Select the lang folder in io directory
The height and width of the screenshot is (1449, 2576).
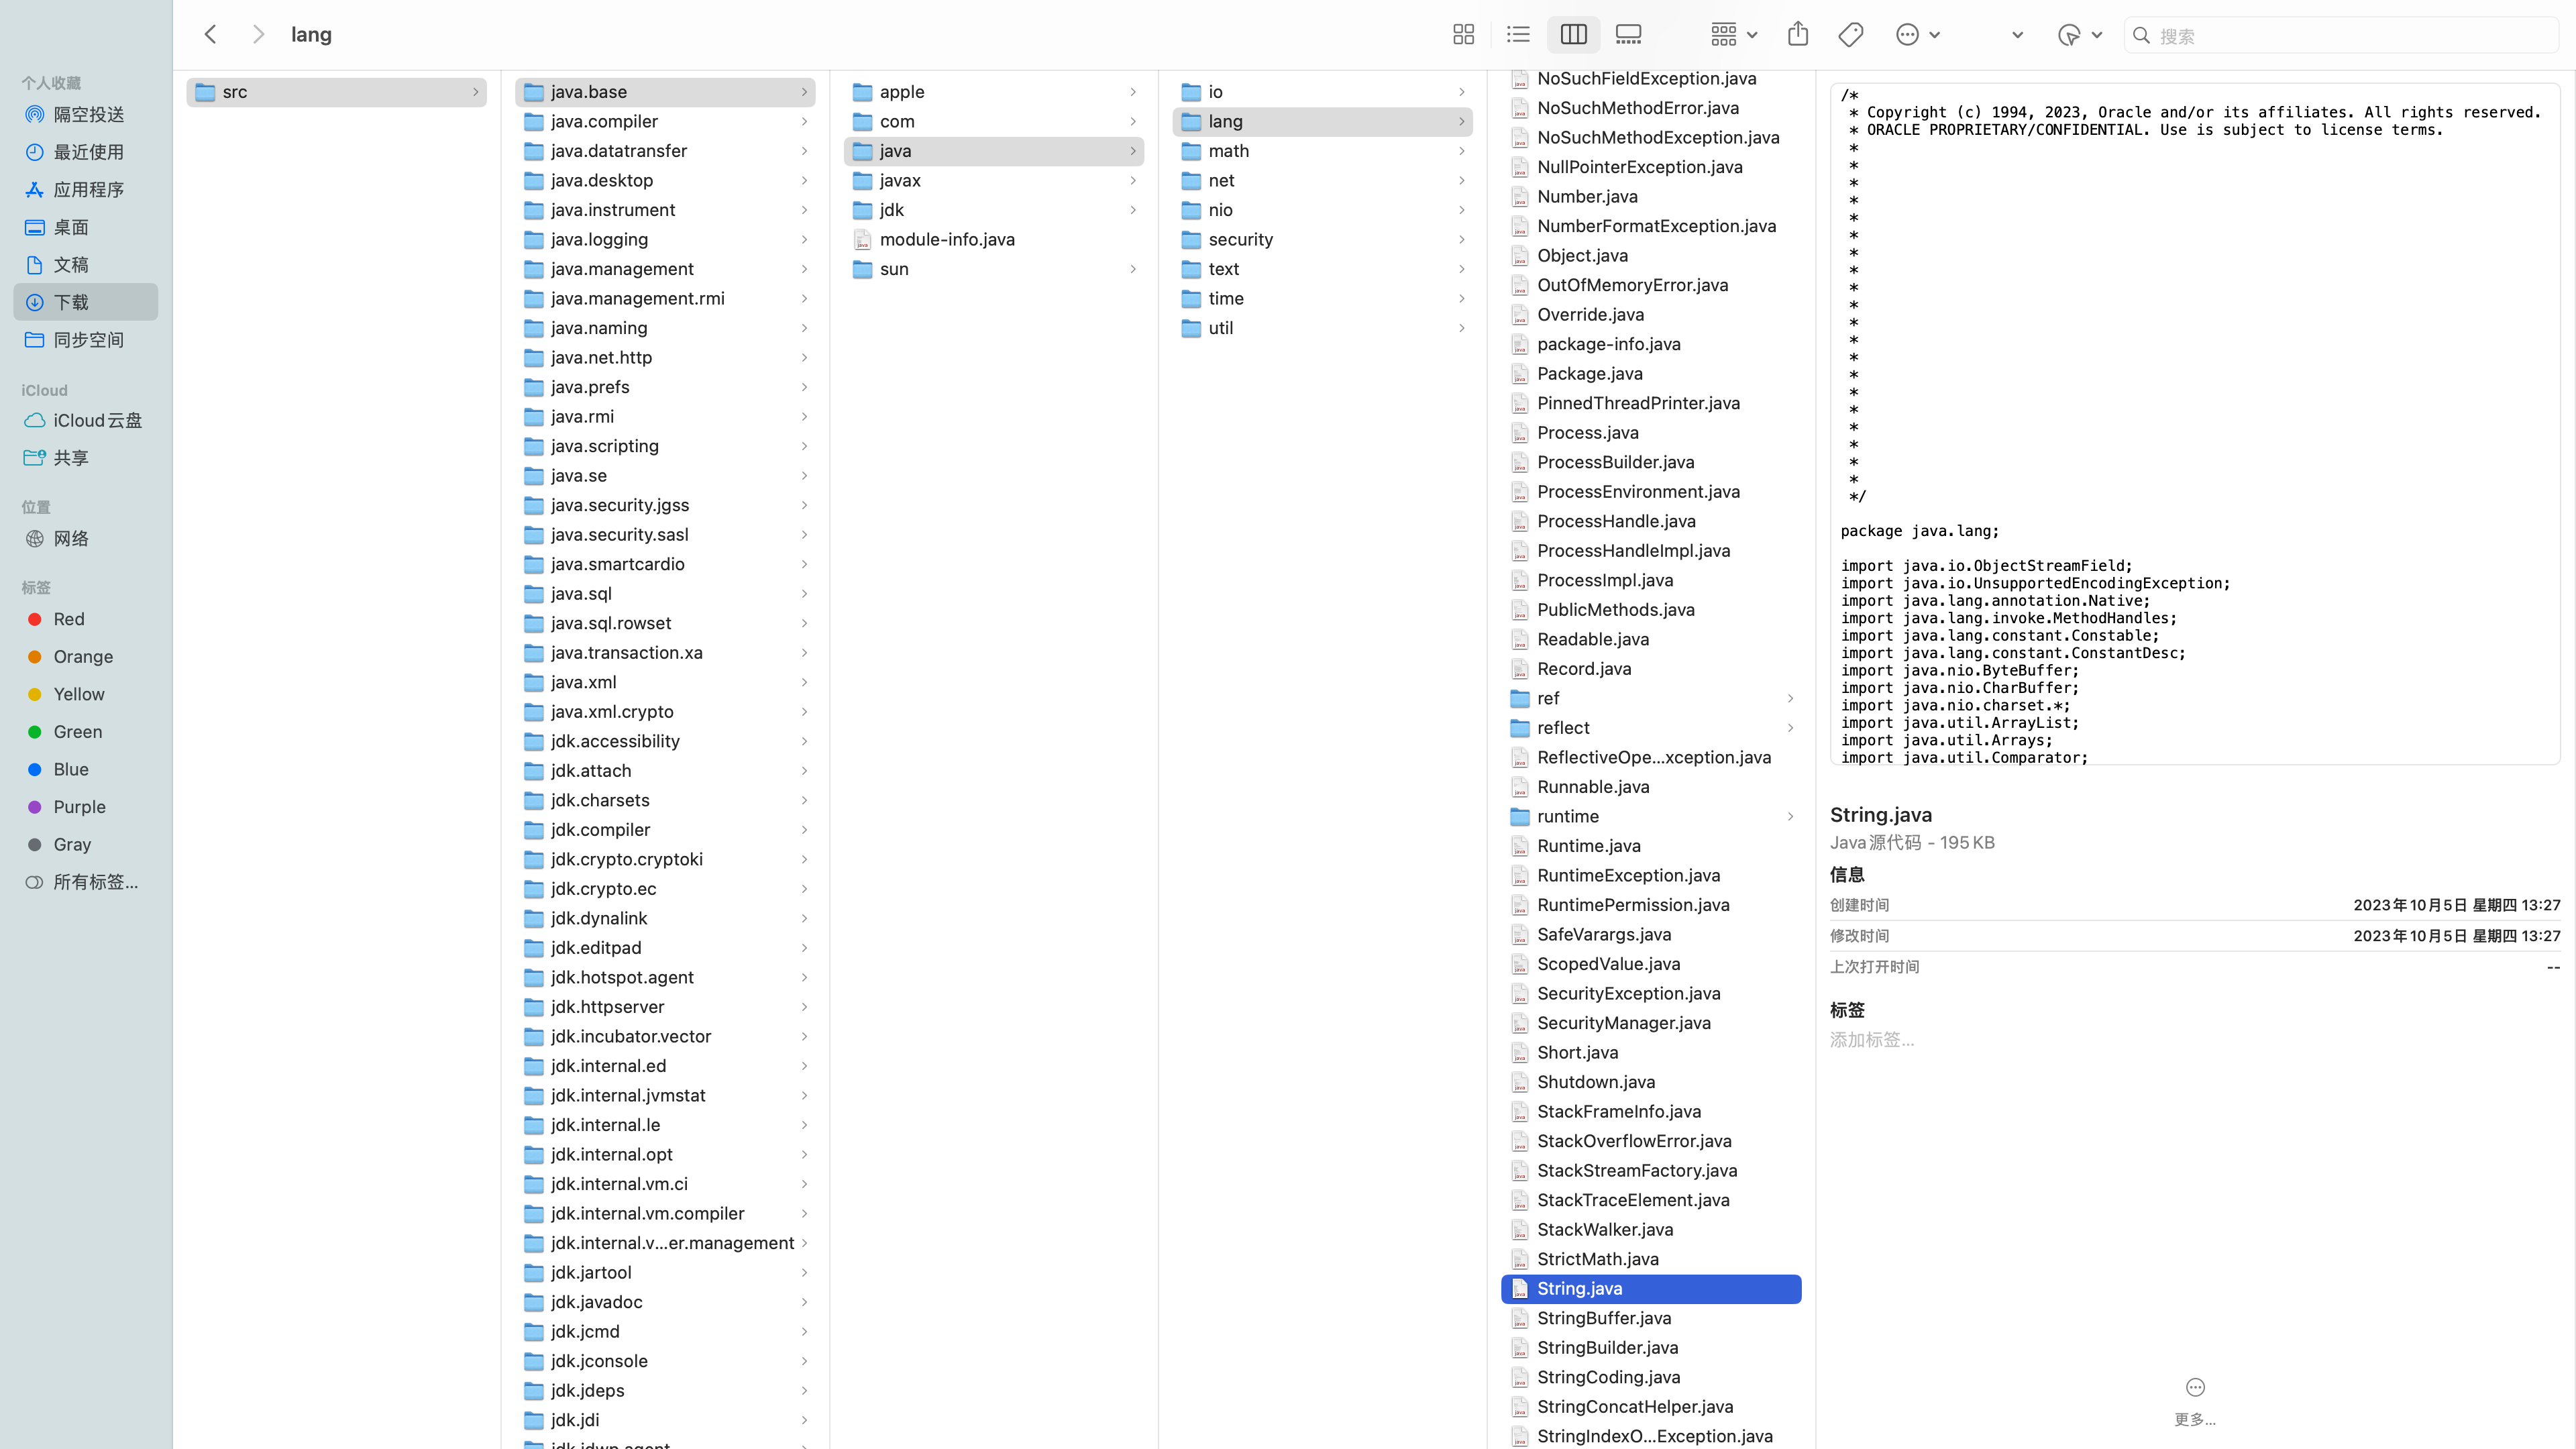tap(1324, 120)
